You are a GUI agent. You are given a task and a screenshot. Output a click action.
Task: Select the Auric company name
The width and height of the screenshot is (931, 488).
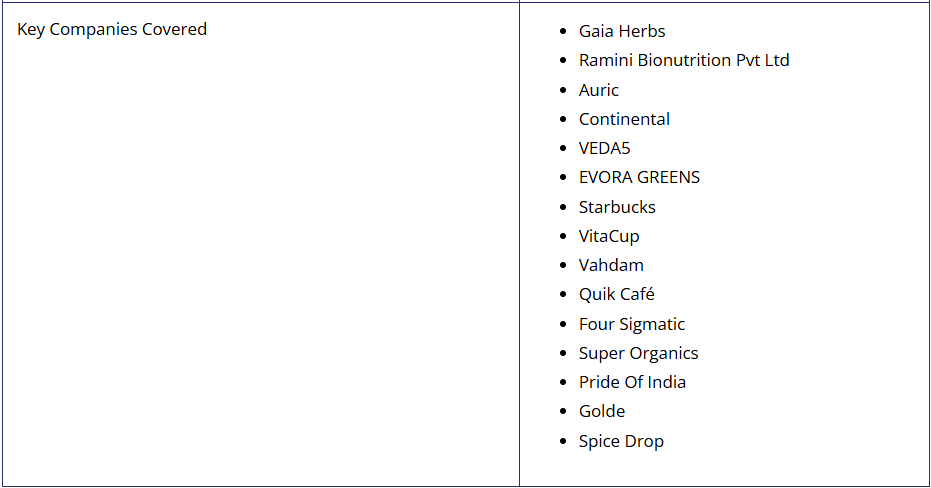598,90
